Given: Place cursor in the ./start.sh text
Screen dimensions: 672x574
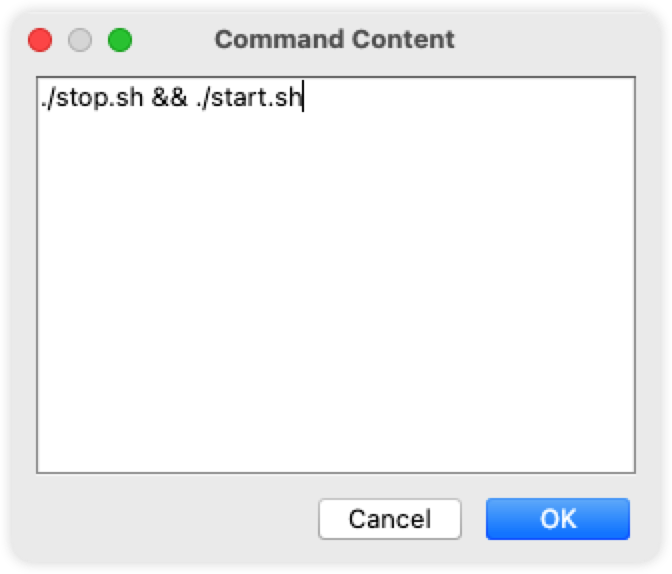Looking at the screenshot, I should tap(249, 98).
